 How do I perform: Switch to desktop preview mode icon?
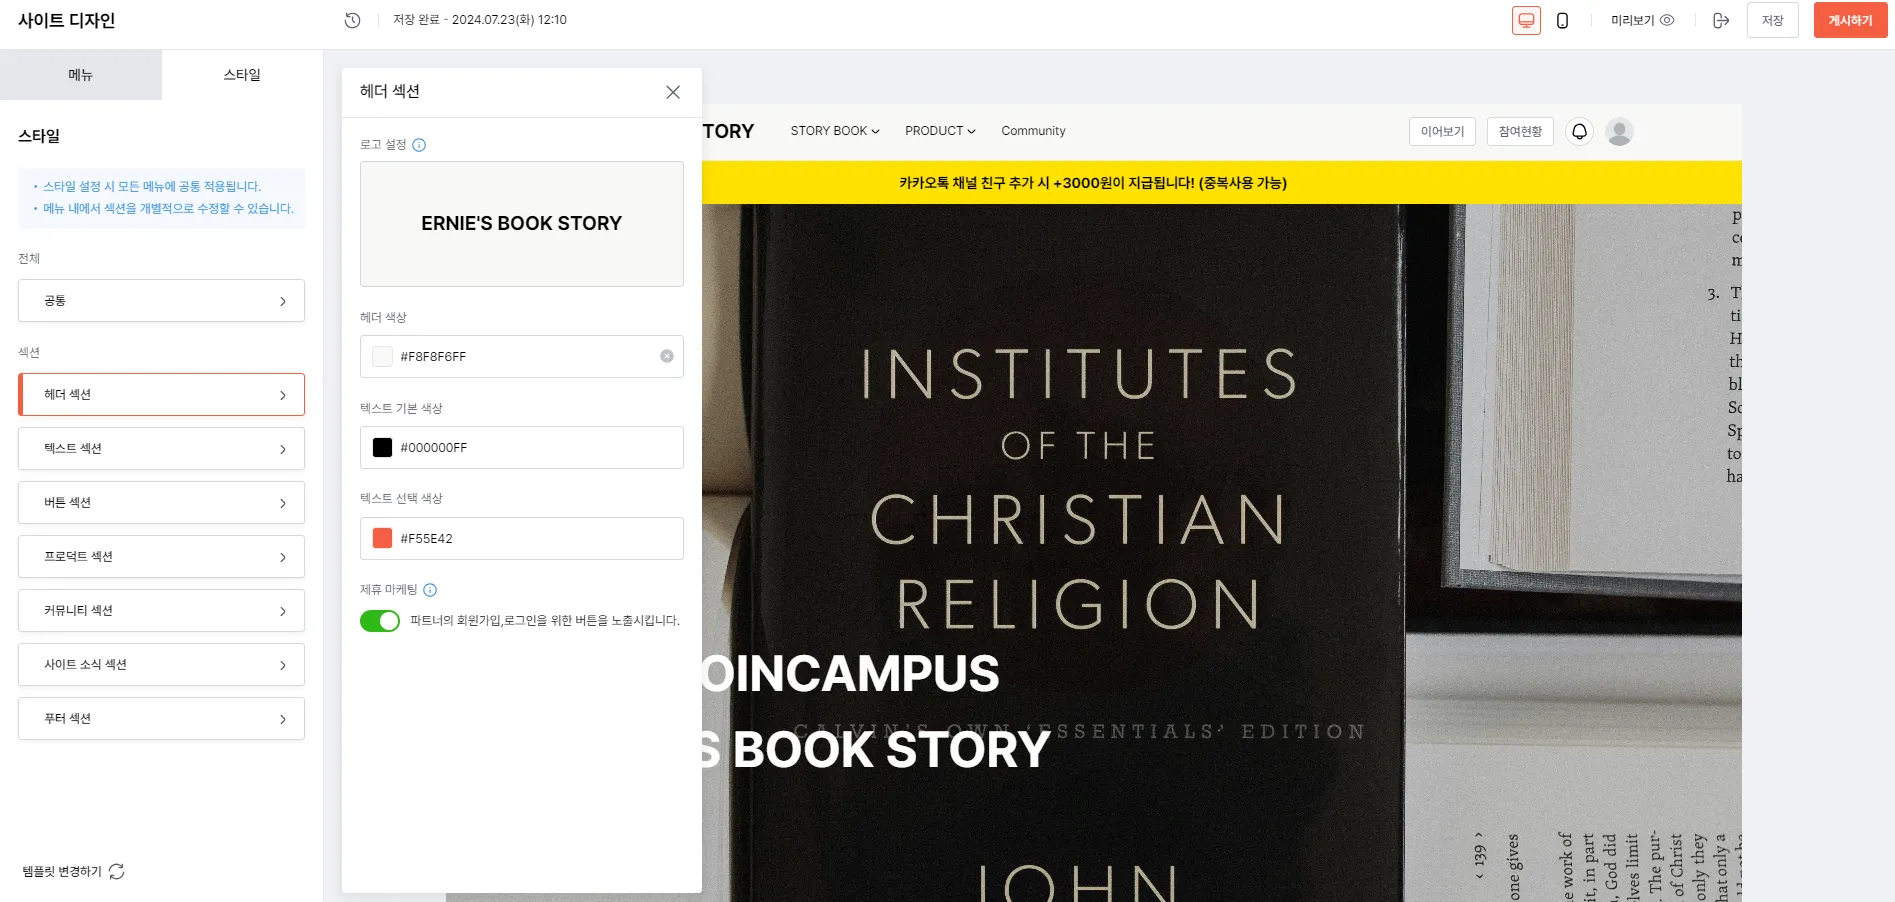coord(1526,20)
